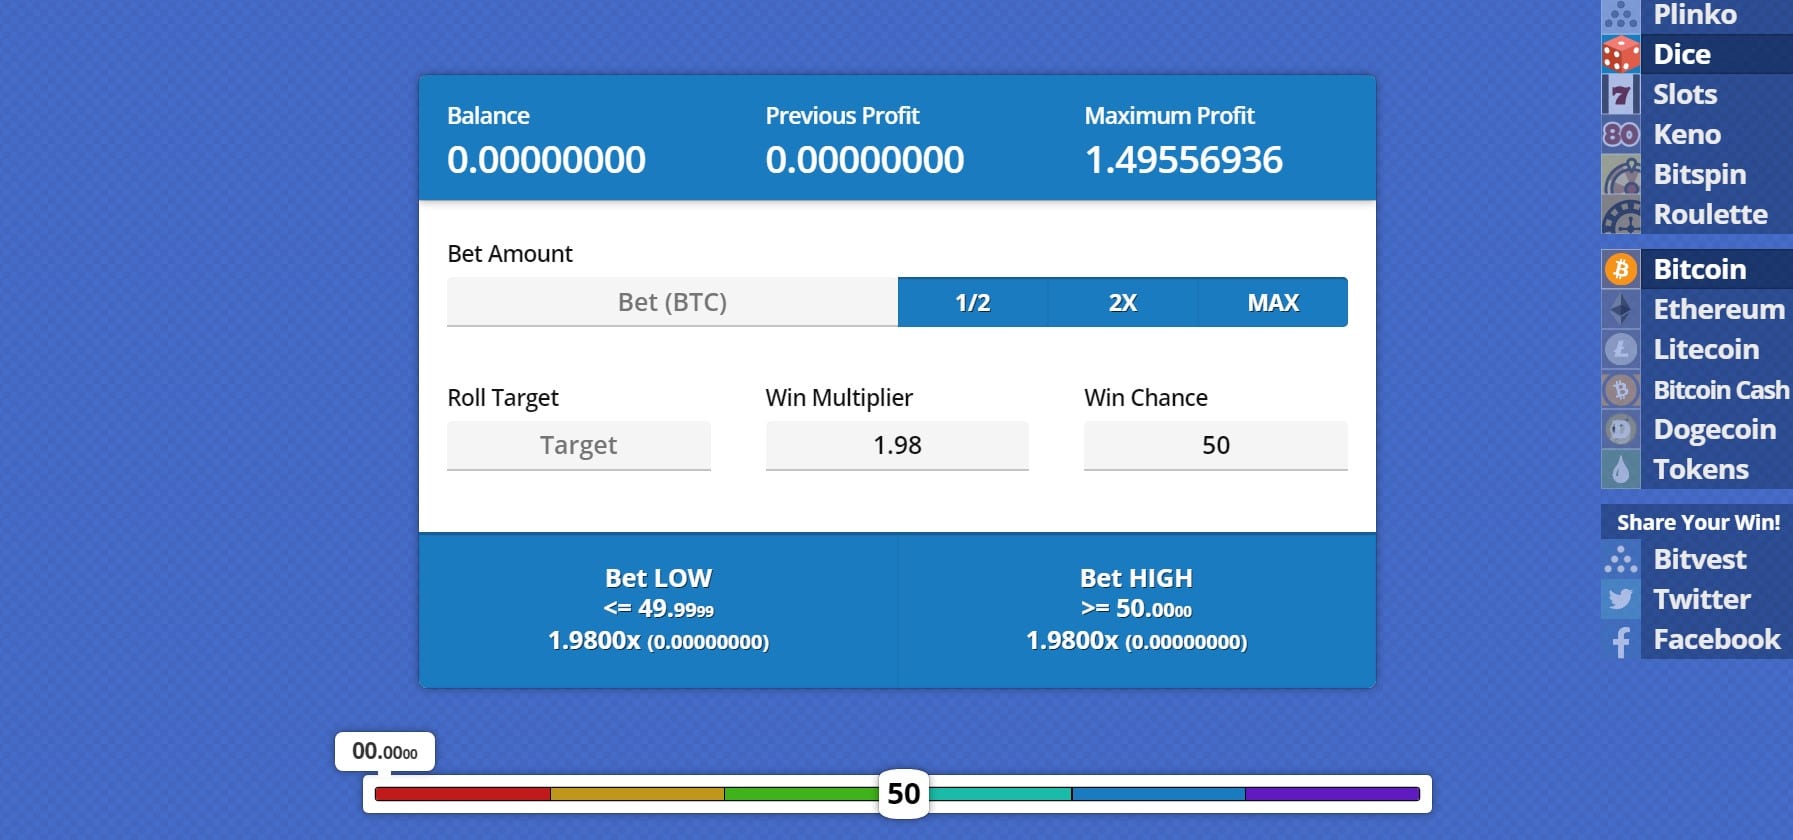Click the Facebook f icon
Image resolution: width=1793 pixels, height=840 pixels.
1621,639
